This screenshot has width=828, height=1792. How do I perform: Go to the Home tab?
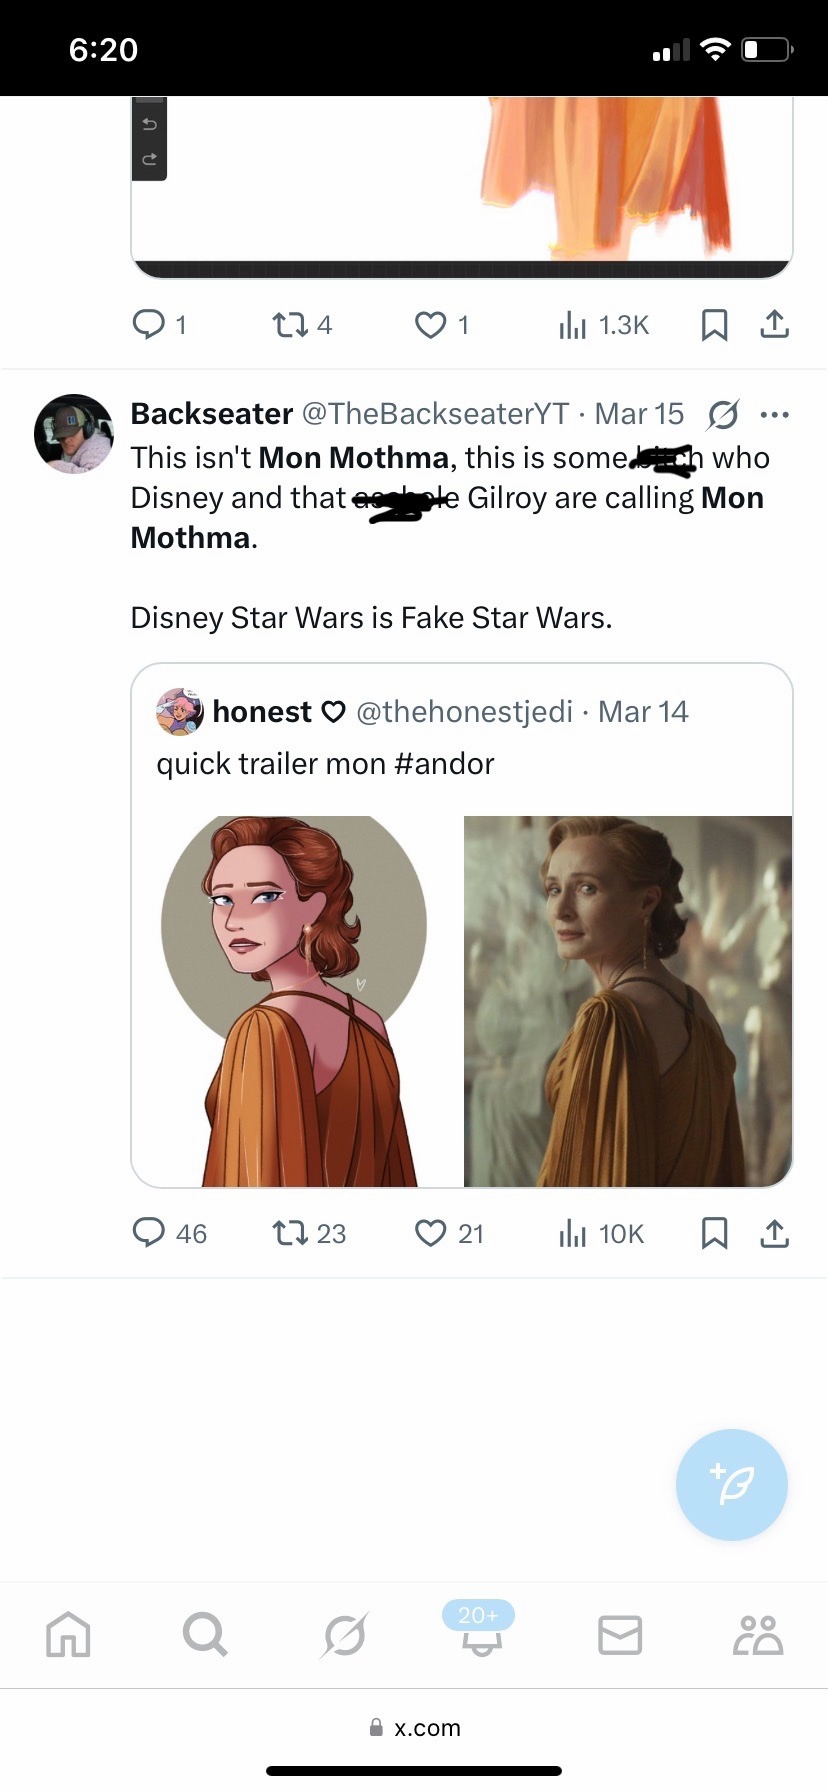[68, 1635]
